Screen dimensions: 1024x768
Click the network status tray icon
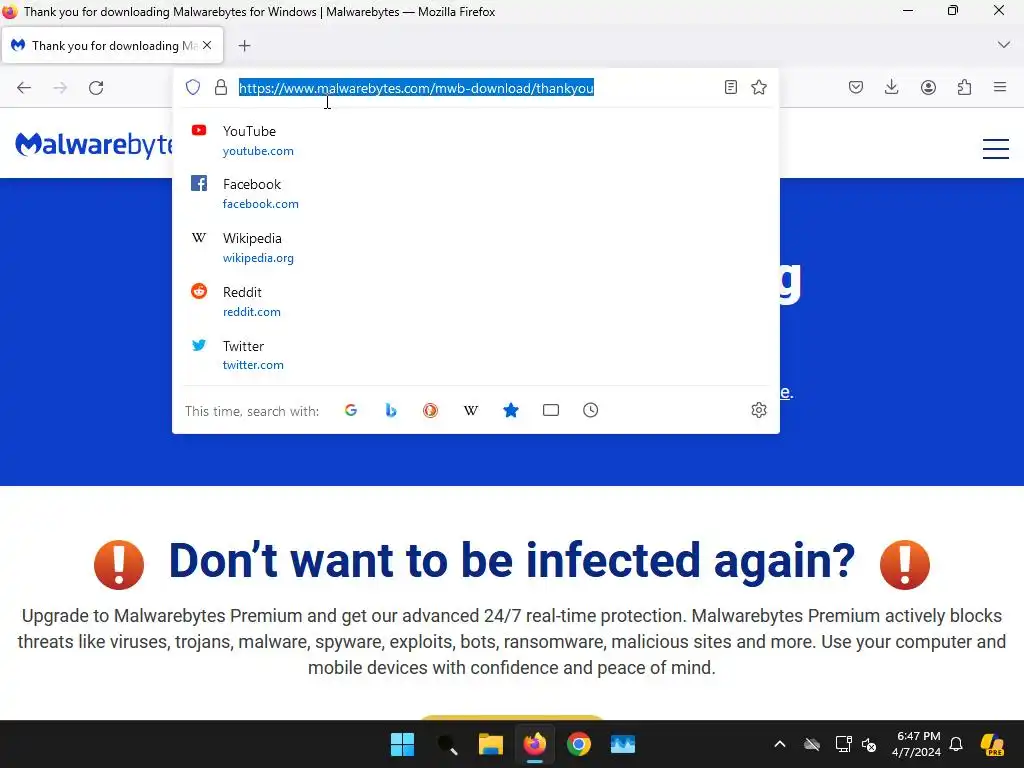pos(843,744)
